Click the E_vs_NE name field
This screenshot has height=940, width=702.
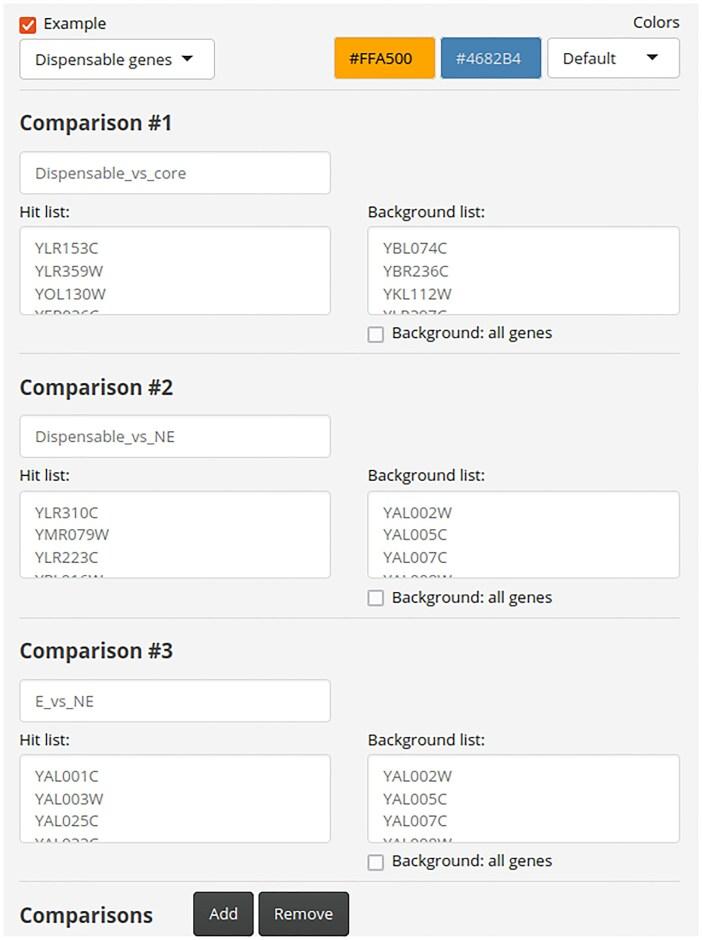tap(175, 701)
